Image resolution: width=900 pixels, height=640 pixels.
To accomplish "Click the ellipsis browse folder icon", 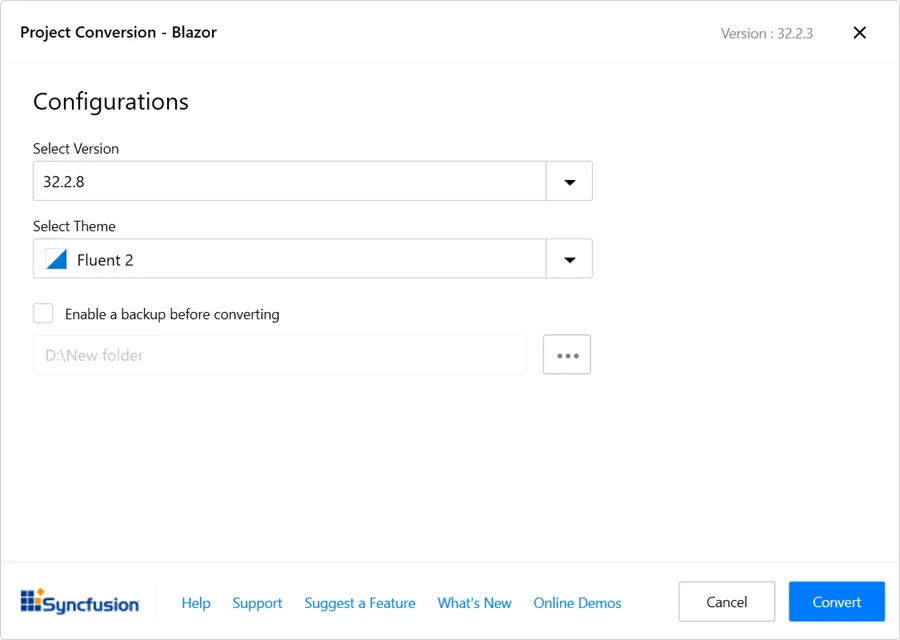I will click(567, 354).
